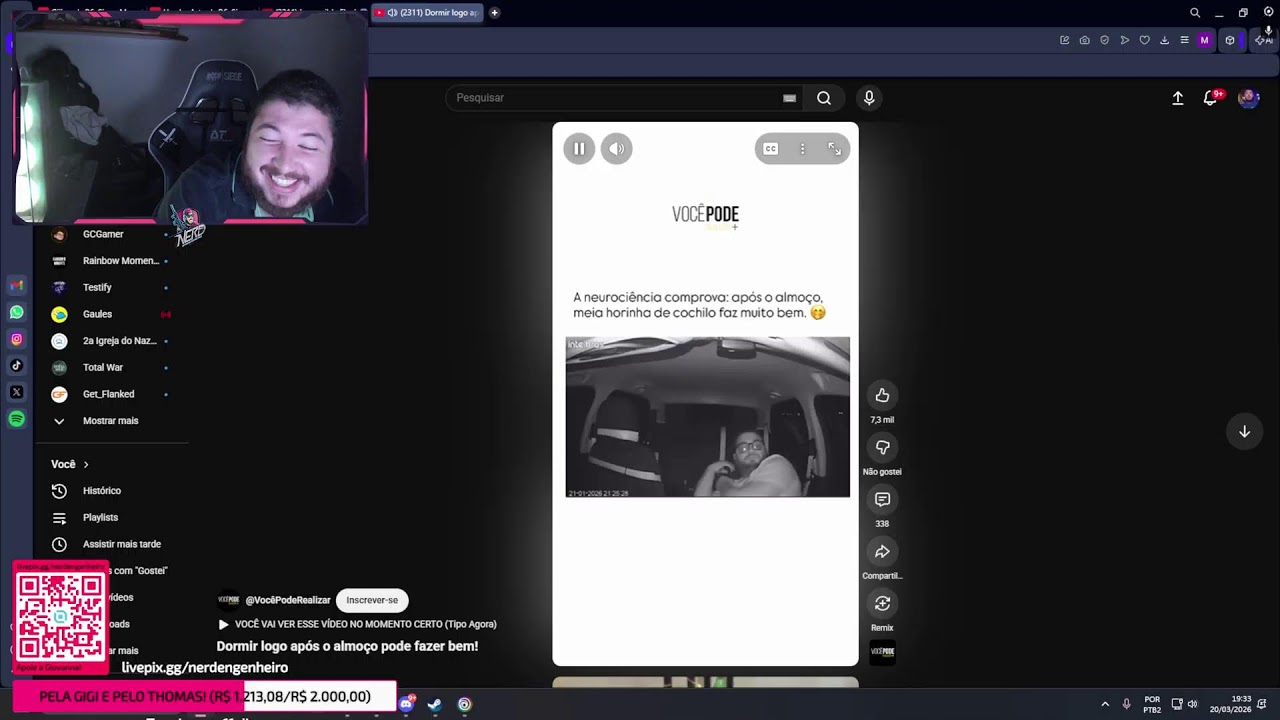This screenshot has height=720, width=1280.
Task: Pause the Shorts video
Action: coord(579,149)
